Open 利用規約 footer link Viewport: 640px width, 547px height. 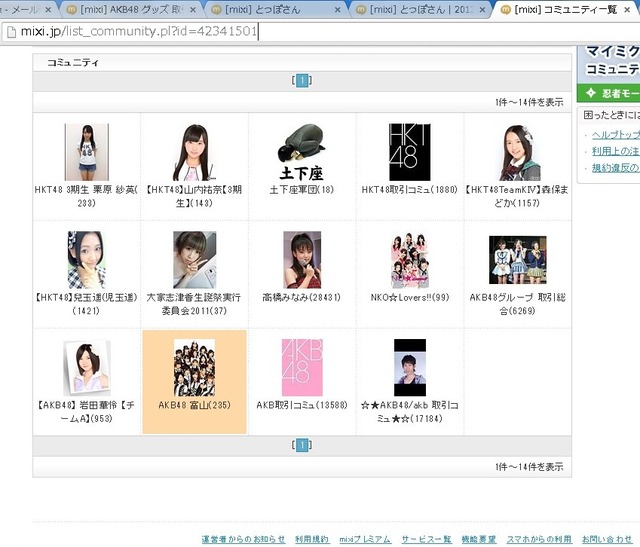[x=312, y=539]
